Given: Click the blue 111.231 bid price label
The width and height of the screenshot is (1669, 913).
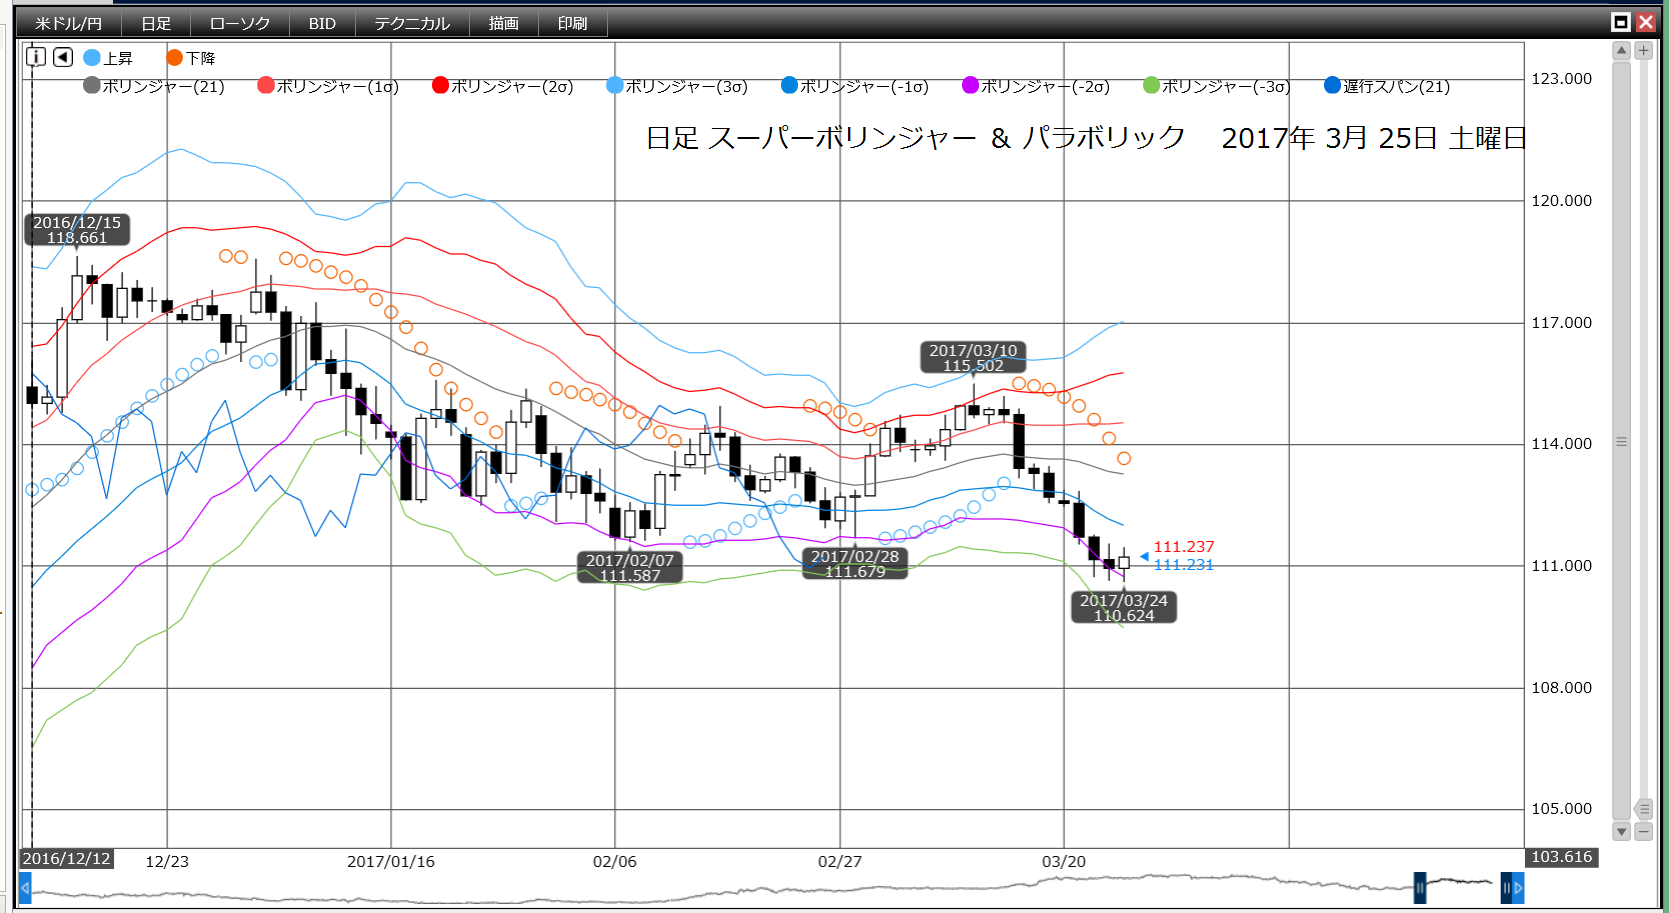Looking at the screenshot, I should click(1184, 565).
